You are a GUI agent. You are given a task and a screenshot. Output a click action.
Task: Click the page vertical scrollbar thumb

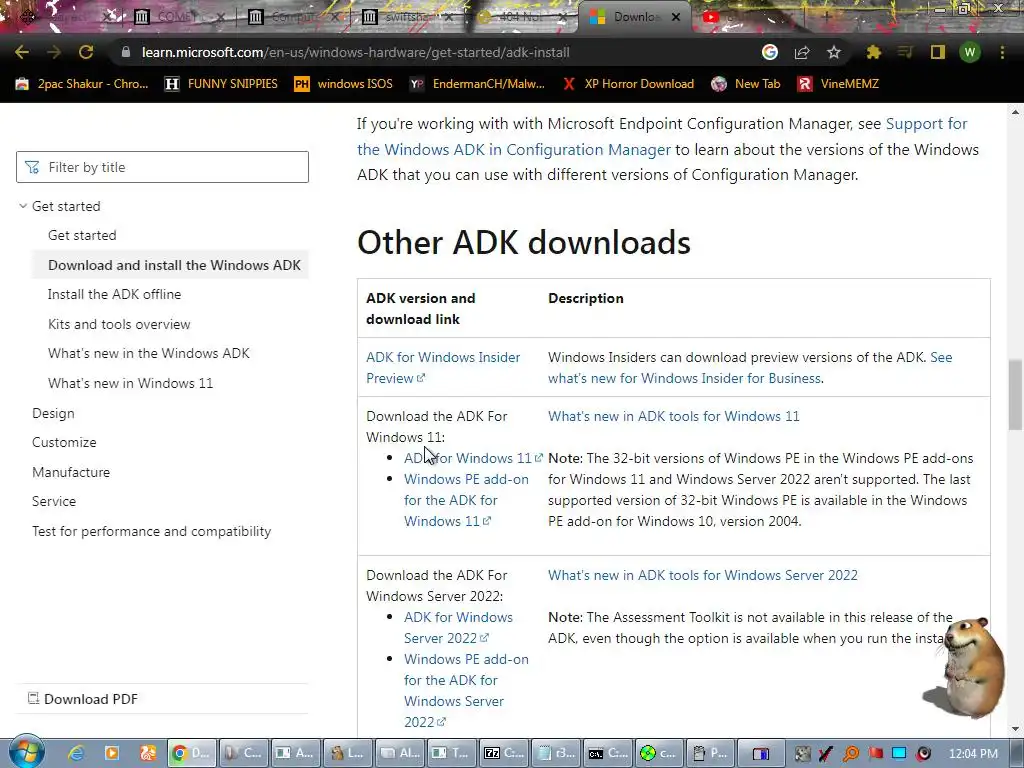click(x=1015, y=394)
